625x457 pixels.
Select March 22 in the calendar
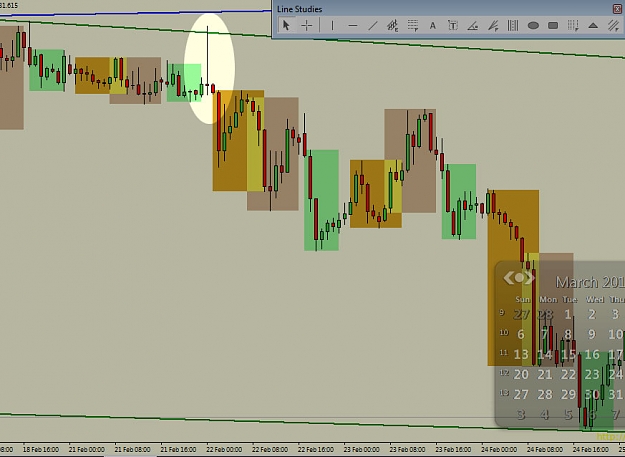click(x=568, y=375)
